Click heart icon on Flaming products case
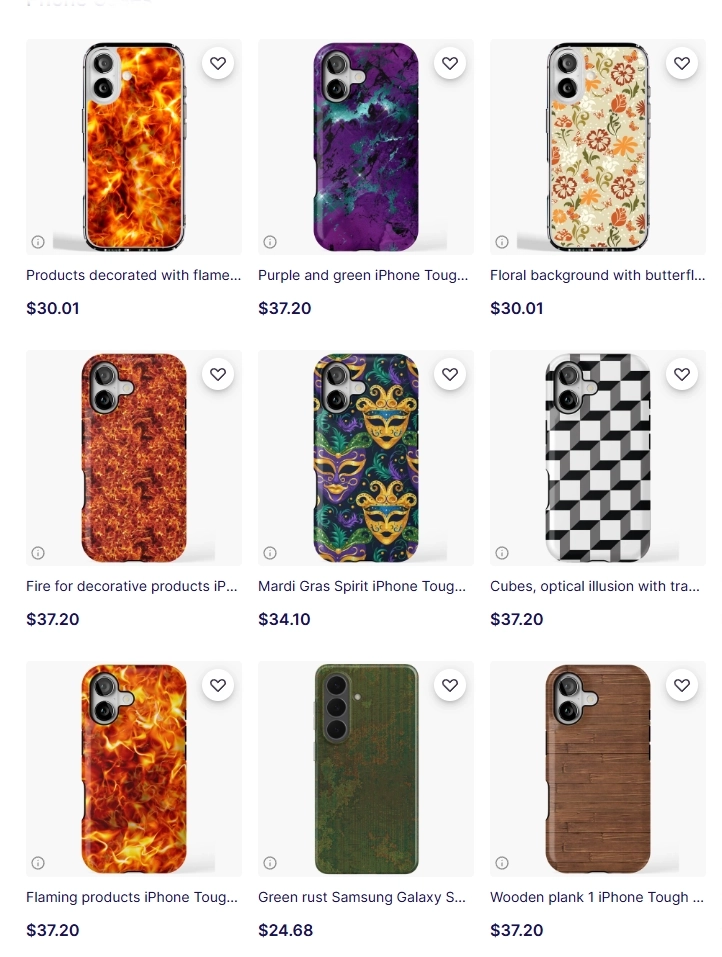 (218, 685)
